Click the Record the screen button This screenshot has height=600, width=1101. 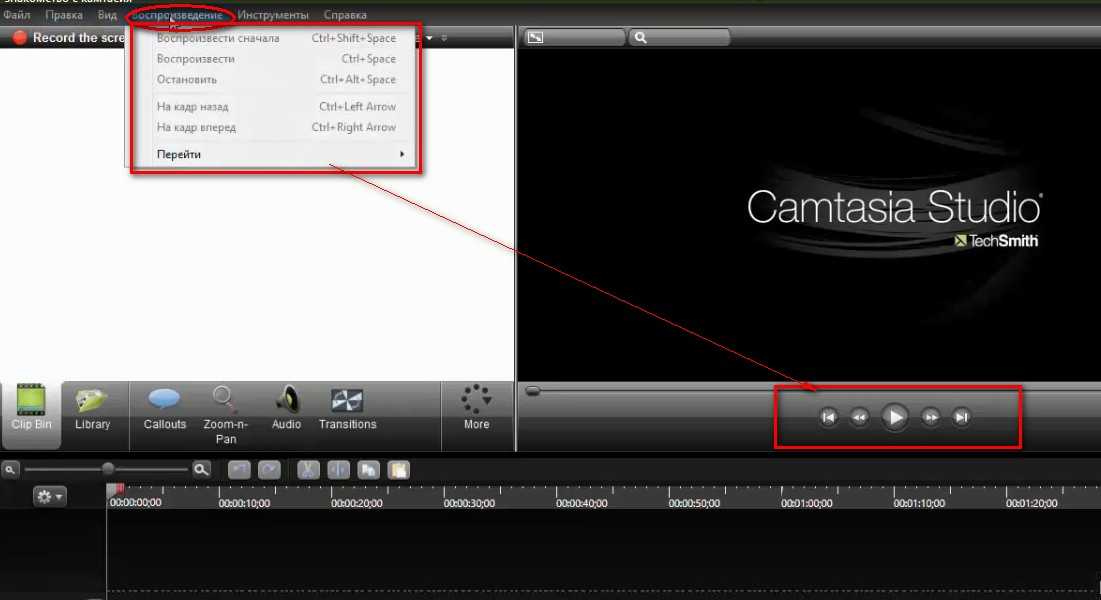point(65,38)
